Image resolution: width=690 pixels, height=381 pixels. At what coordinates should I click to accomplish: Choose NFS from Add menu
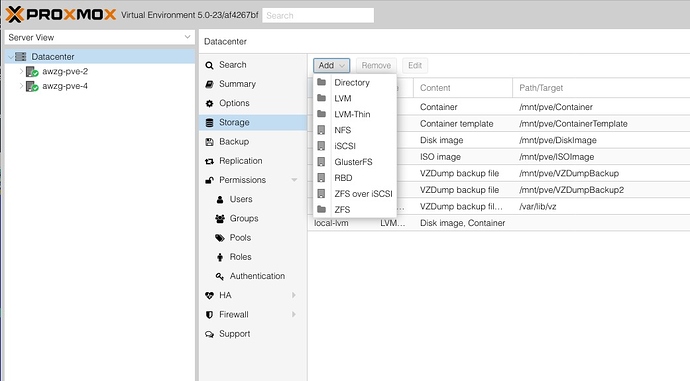point(355,130)
